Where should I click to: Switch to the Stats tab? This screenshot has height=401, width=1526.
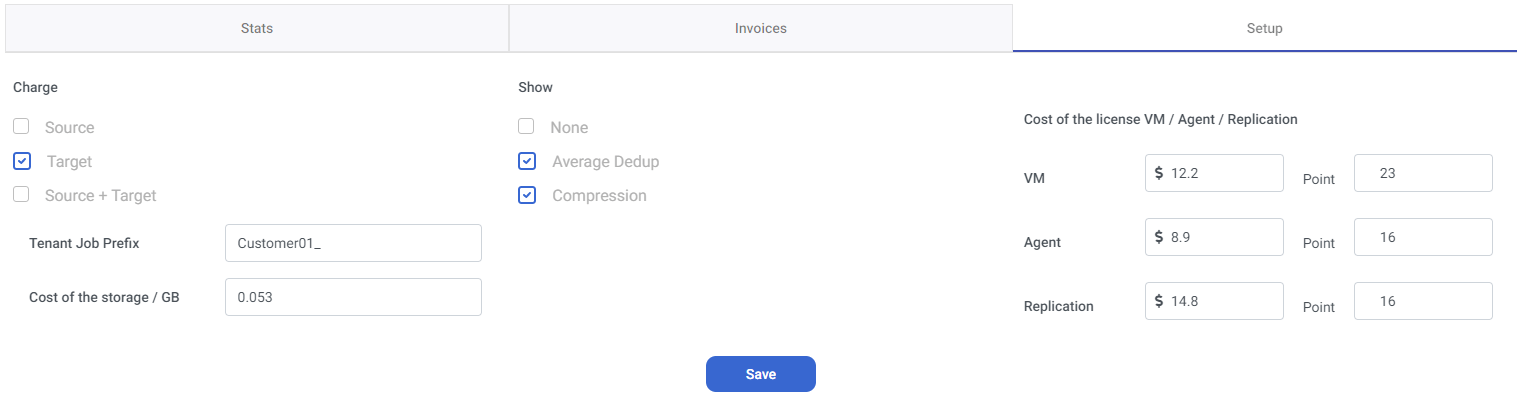257,28
